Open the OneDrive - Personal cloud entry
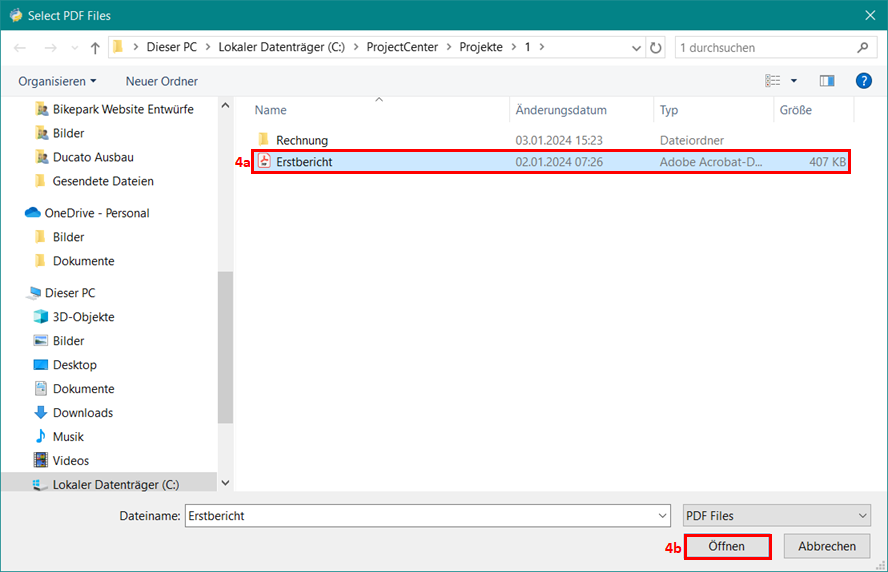The image size is (888, 572). pos(96,213)
